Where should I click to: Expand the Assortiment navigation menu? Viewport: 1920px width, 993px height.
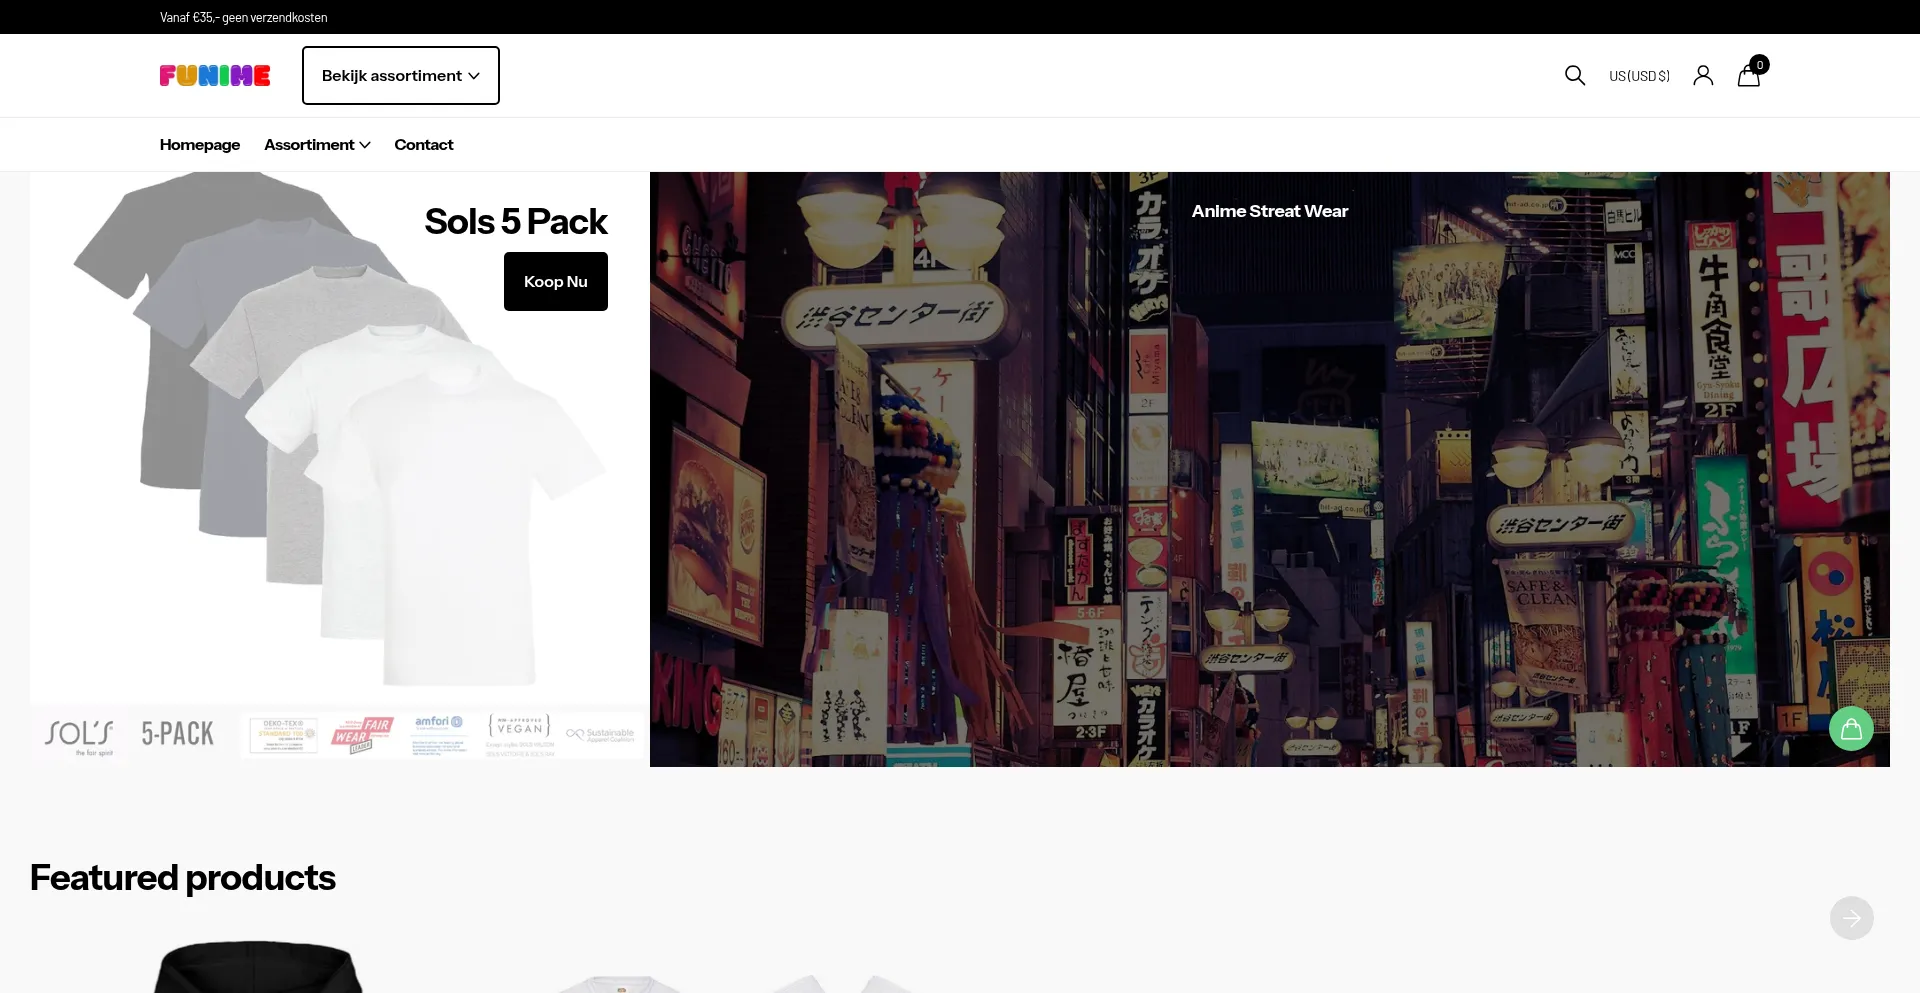[x=317, y=145]
